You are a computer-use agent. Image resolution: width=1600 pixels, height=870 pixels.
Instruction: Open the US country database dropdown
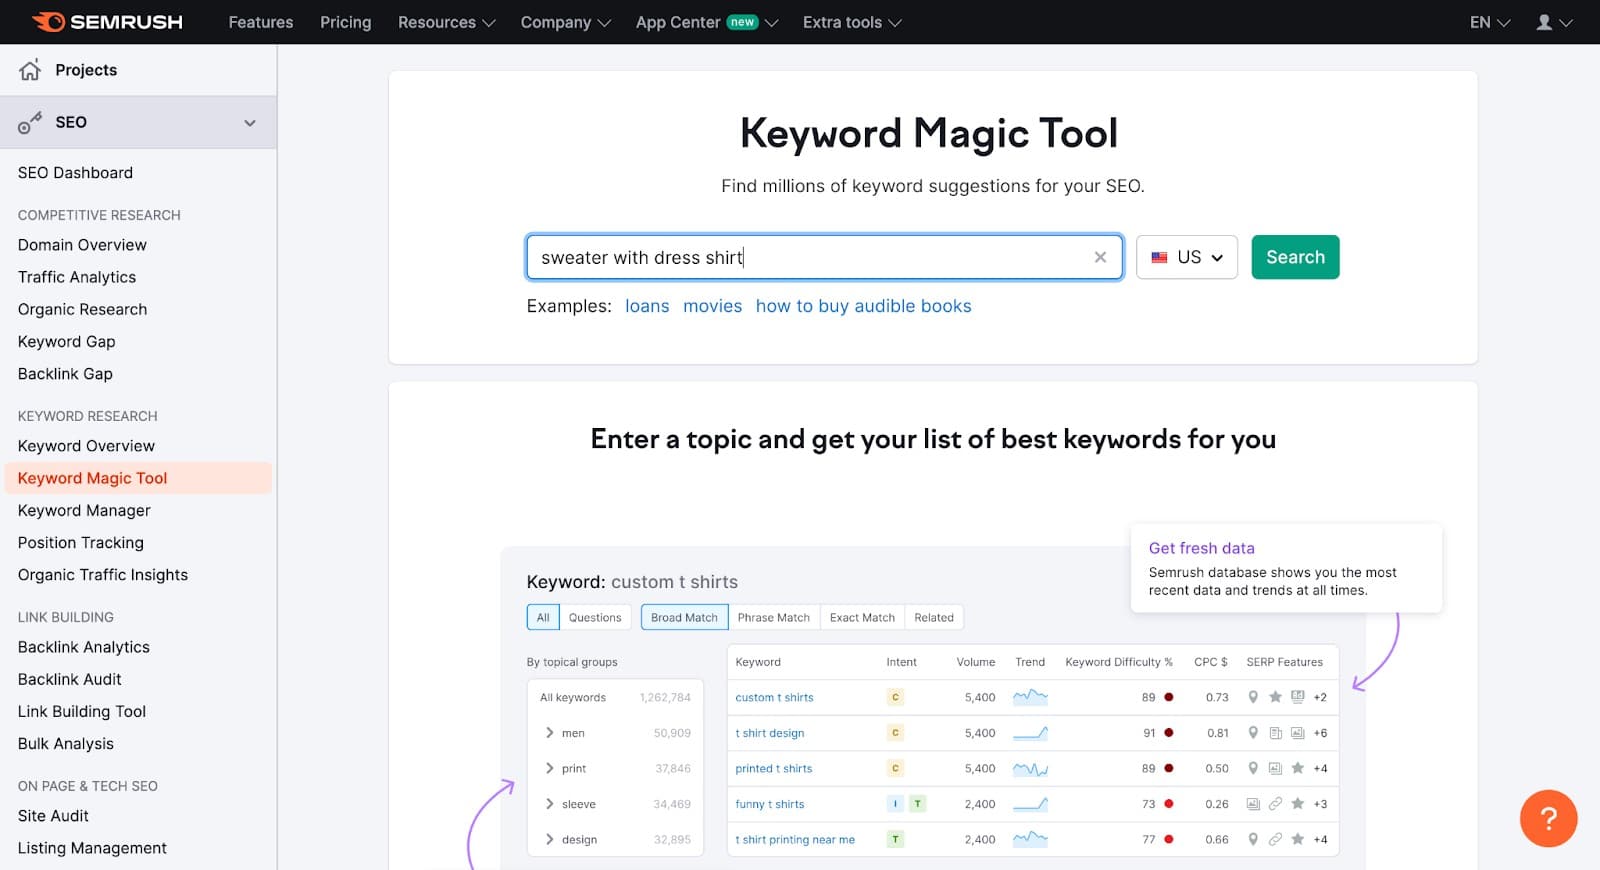(x=1187, y=257)
